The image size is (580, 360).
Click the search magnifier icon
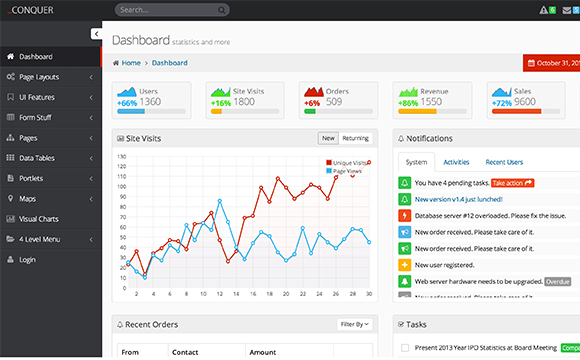[x=221, y=10]
